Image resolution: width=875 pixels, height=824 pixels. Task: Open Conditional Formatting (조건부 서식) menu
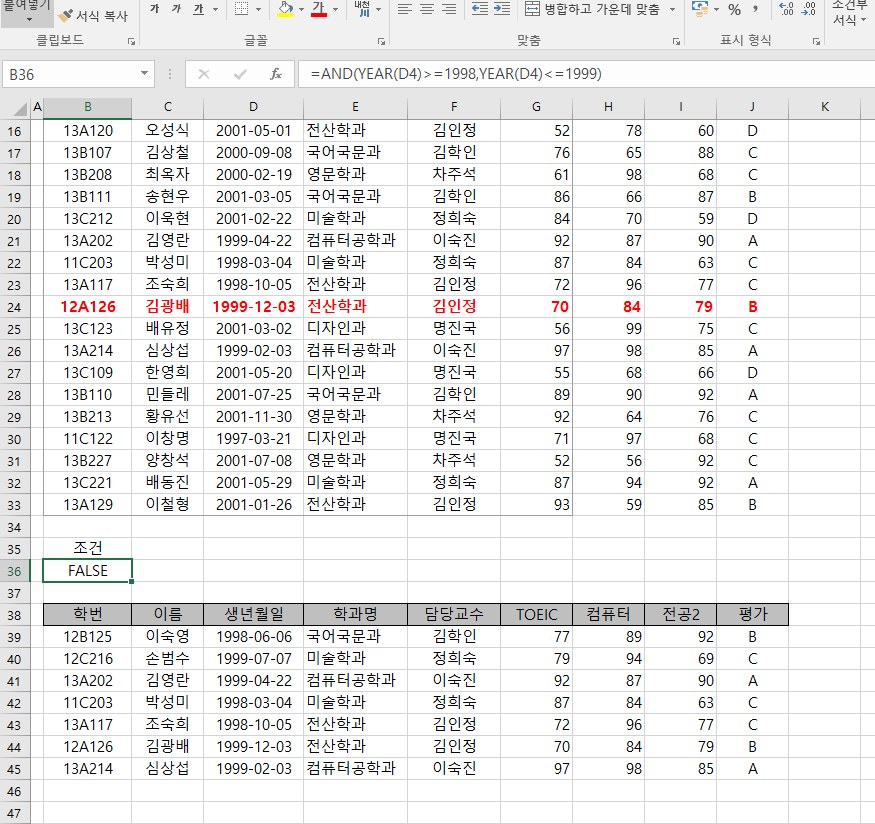[850, 13]
